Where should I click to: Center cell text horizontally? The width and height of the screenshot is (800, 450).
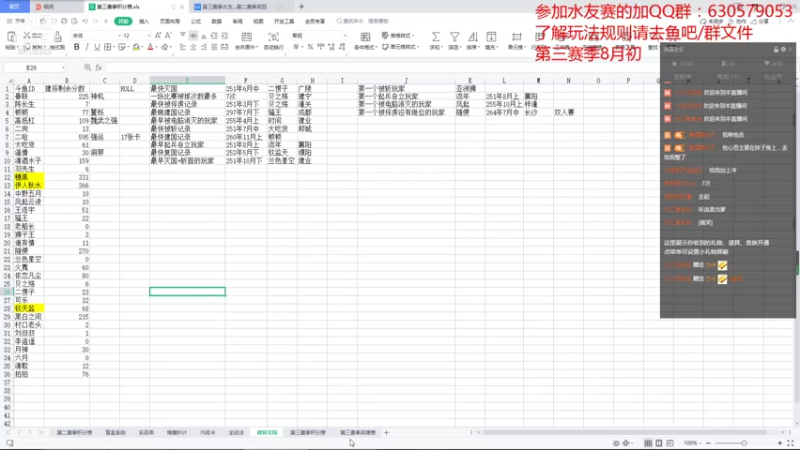[193, 47]
